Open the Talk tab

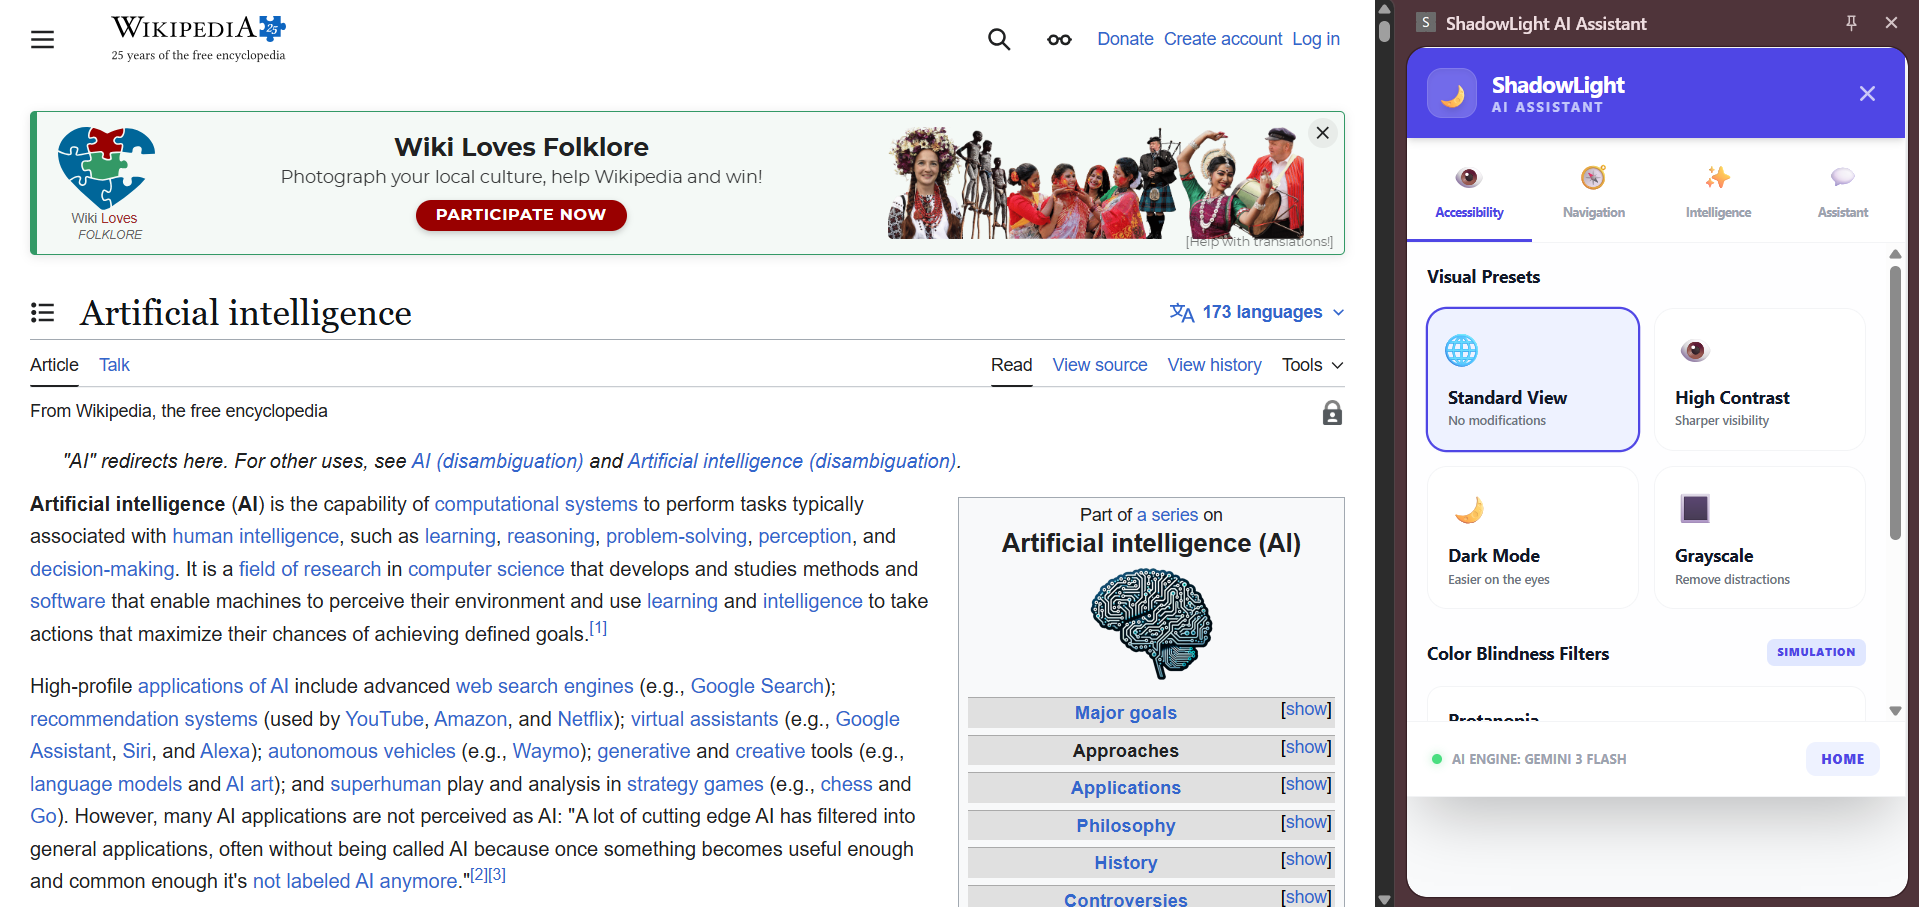pos(114,365)
